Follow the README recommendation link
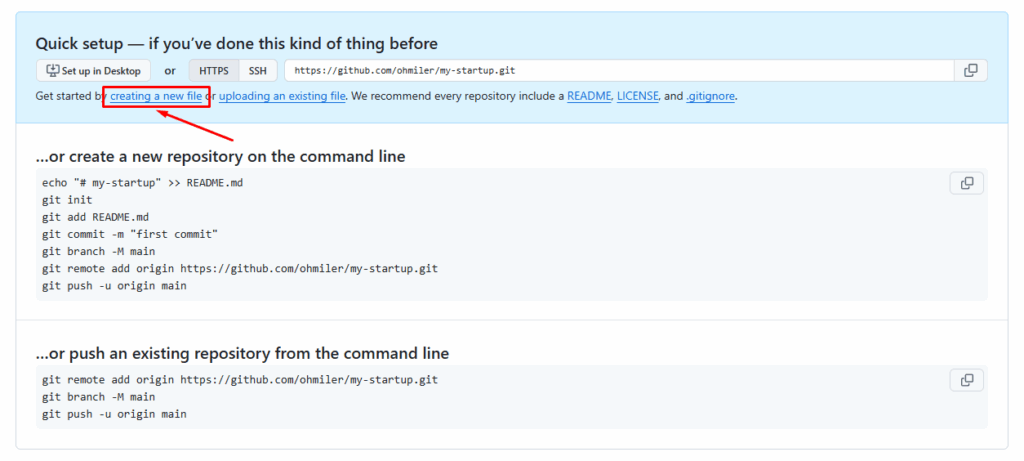 (589, 96)
